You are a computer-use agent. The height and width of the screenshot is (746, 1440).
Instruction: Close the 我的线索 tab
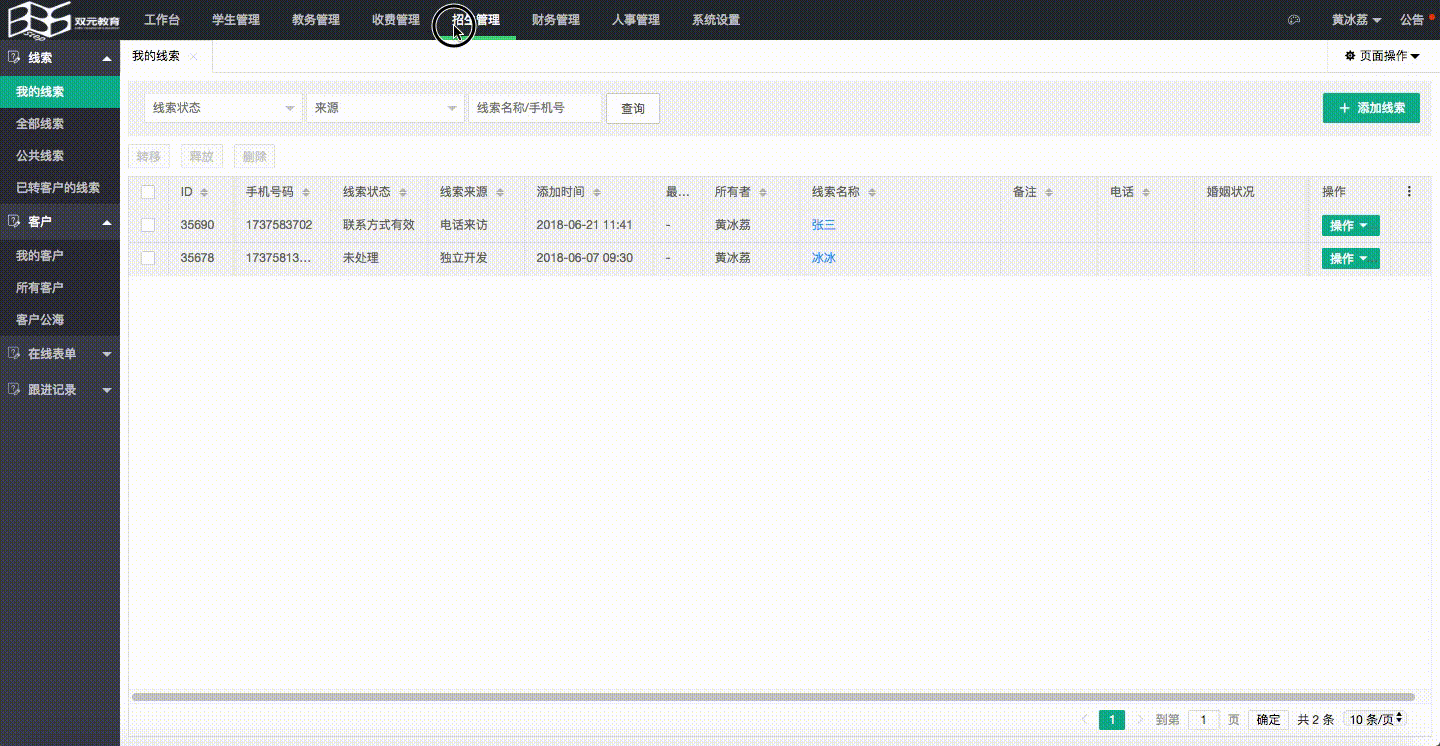point(194,57)
